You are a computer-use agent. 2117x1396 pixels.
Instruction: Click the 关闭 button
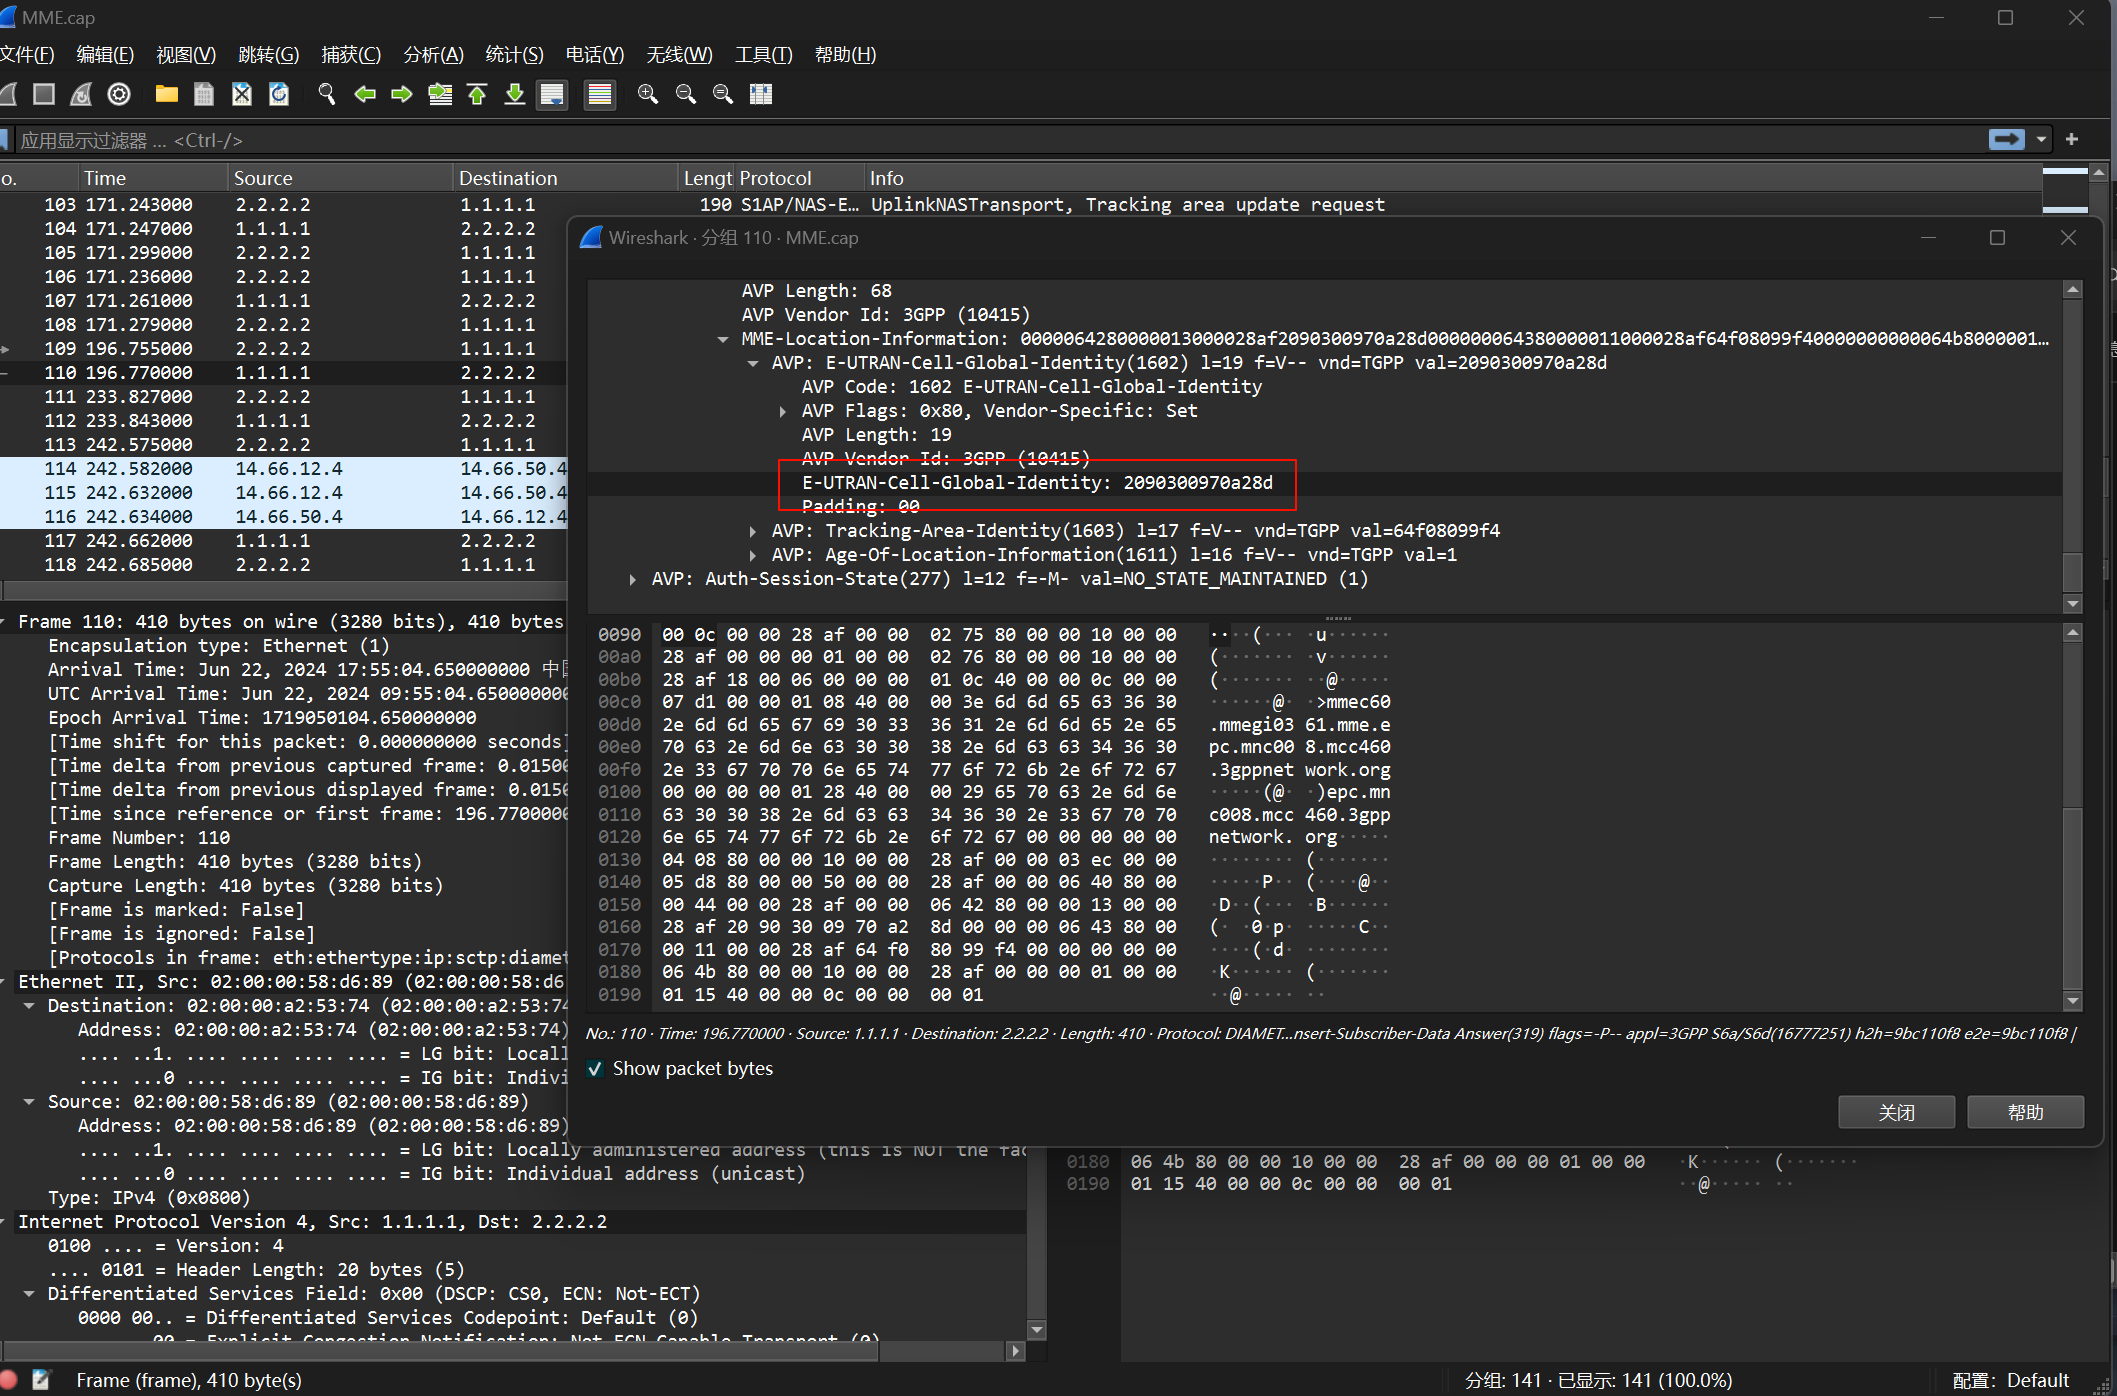[x=1895, y=1112]
